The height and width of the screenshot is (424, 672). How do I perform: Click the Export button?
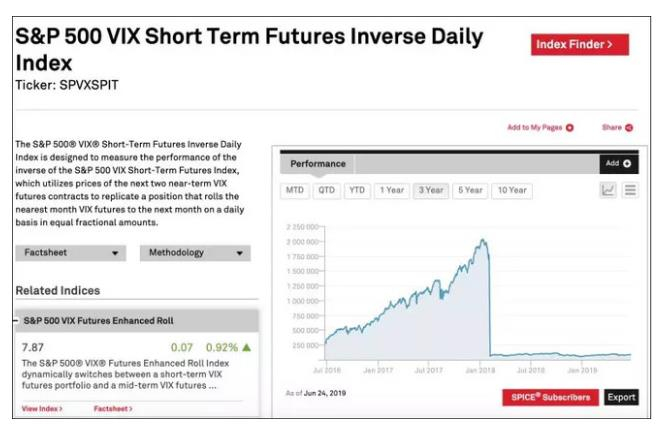pyautogui.click(x=620, y=397)
